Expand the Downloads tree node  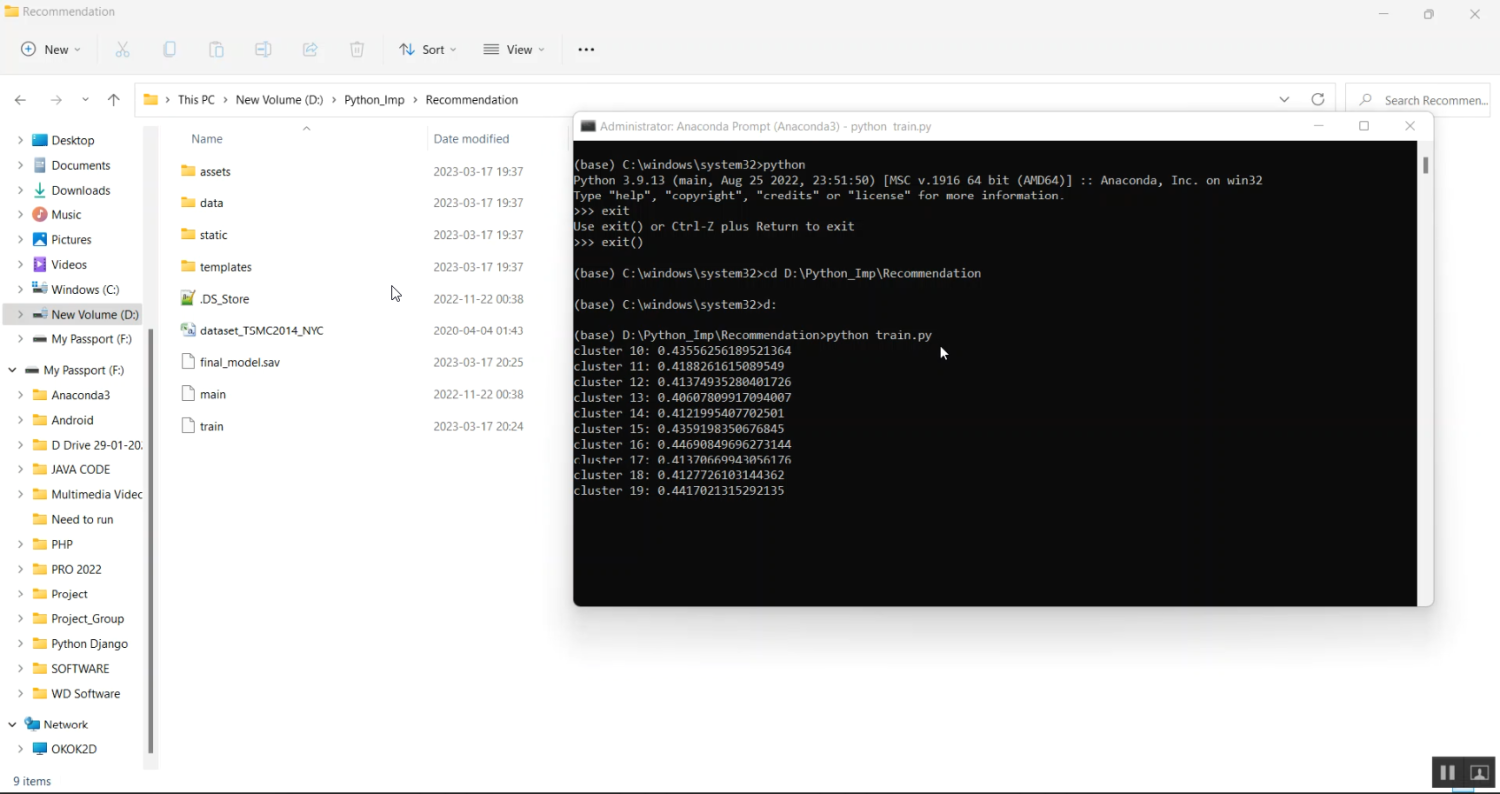coord(20,190)
